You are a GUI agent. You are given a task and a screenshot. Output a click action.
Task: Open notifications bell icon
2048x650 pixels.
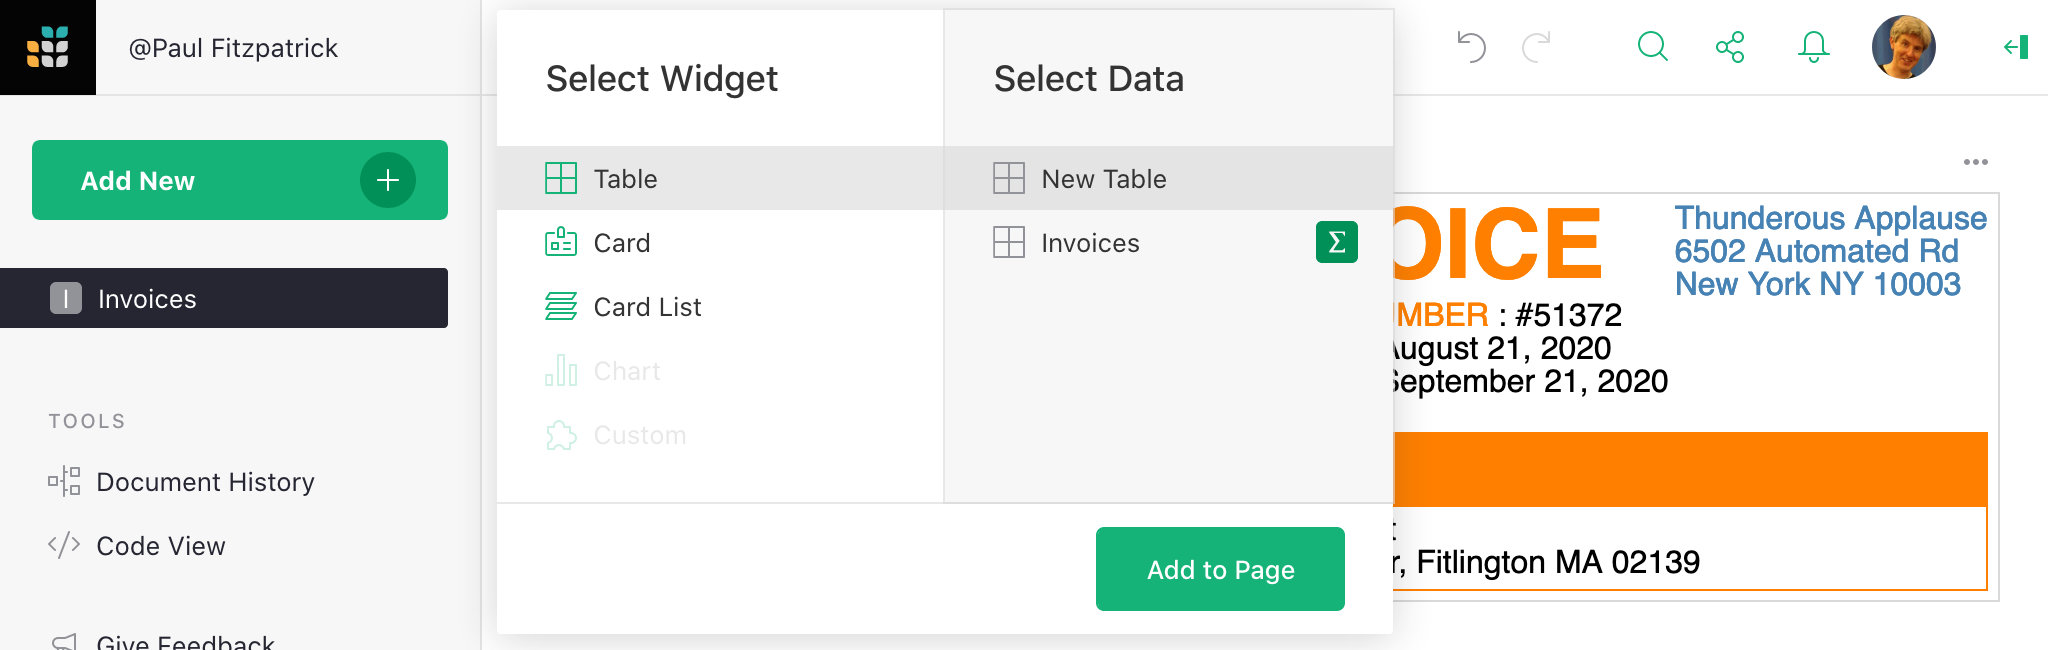click(x=1813, y=47)
